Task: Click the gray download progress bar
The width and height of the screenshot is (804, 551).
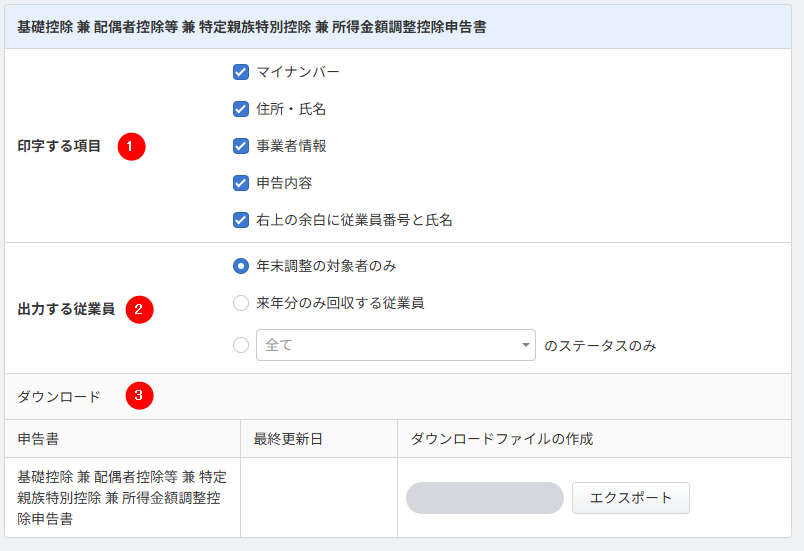Action: tap(485, 498)
